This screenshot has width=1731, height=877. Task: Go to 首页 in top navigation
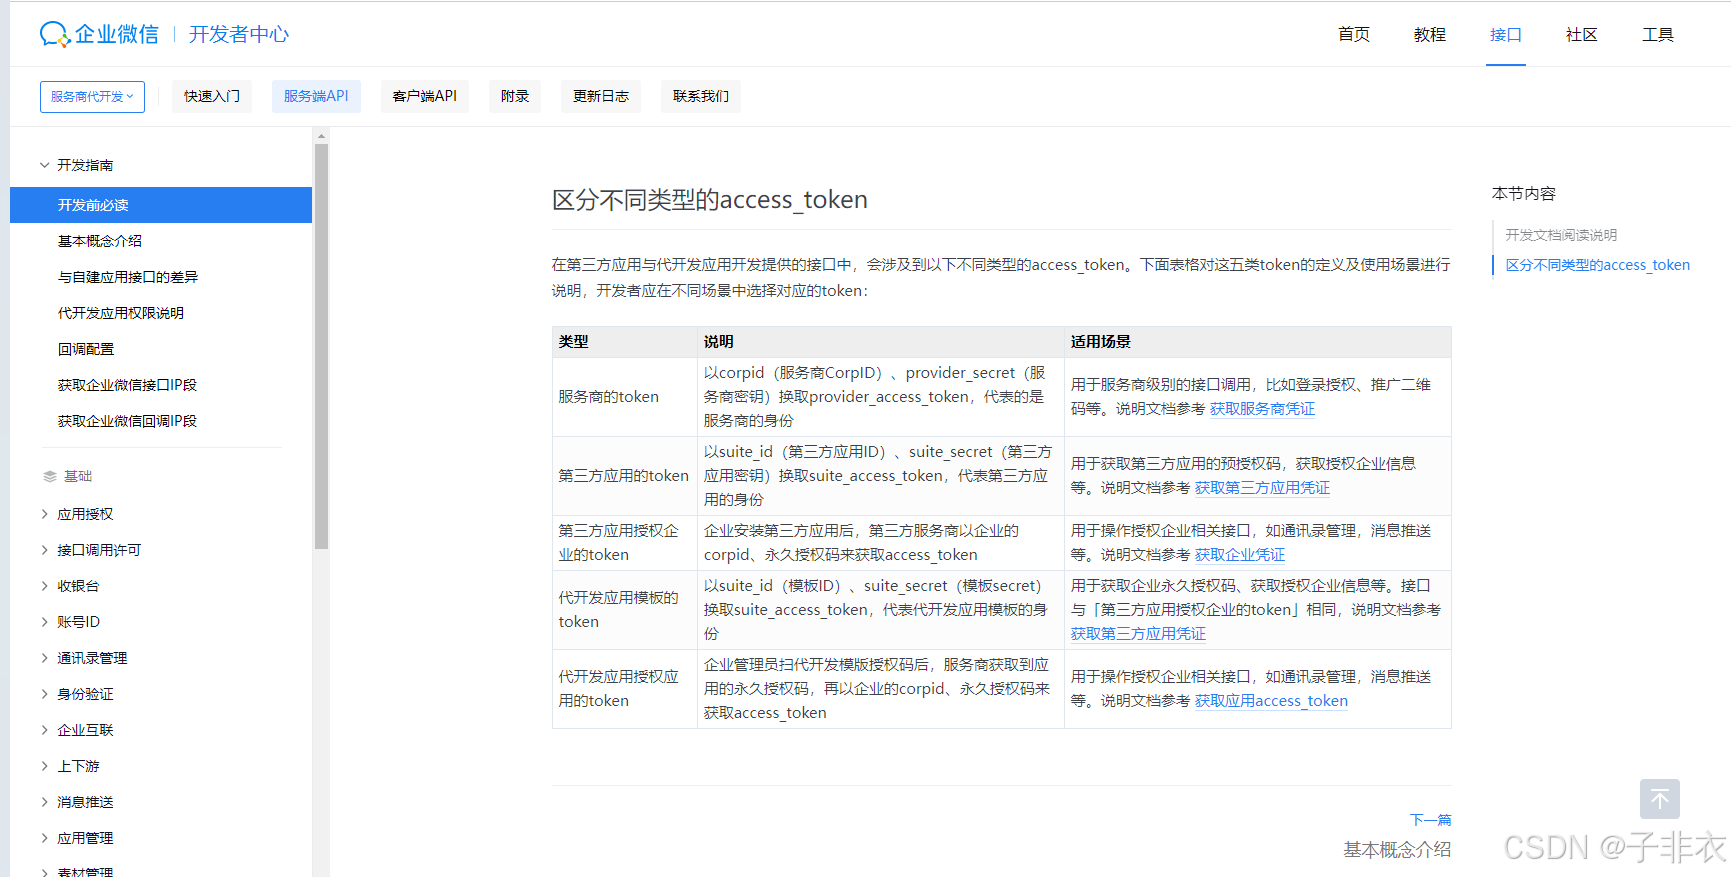[1354, 34]
